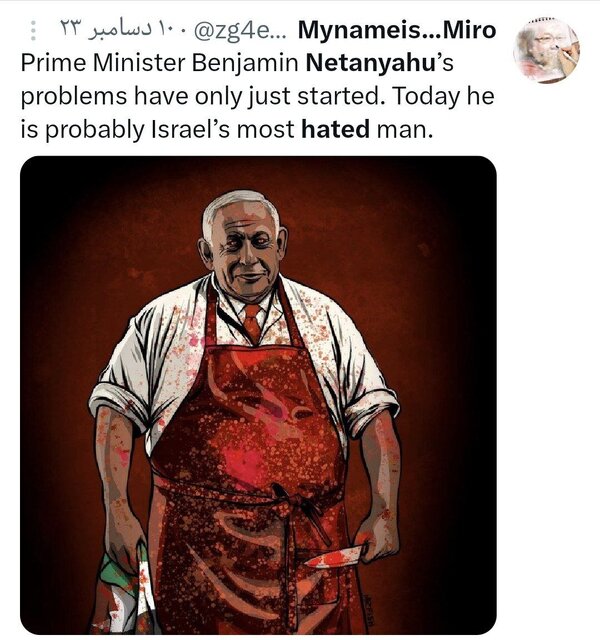This screenshot has height=640, width=600.
Task: Click the phrase "Today he" in tweet
Action: [x=444, y=97]
